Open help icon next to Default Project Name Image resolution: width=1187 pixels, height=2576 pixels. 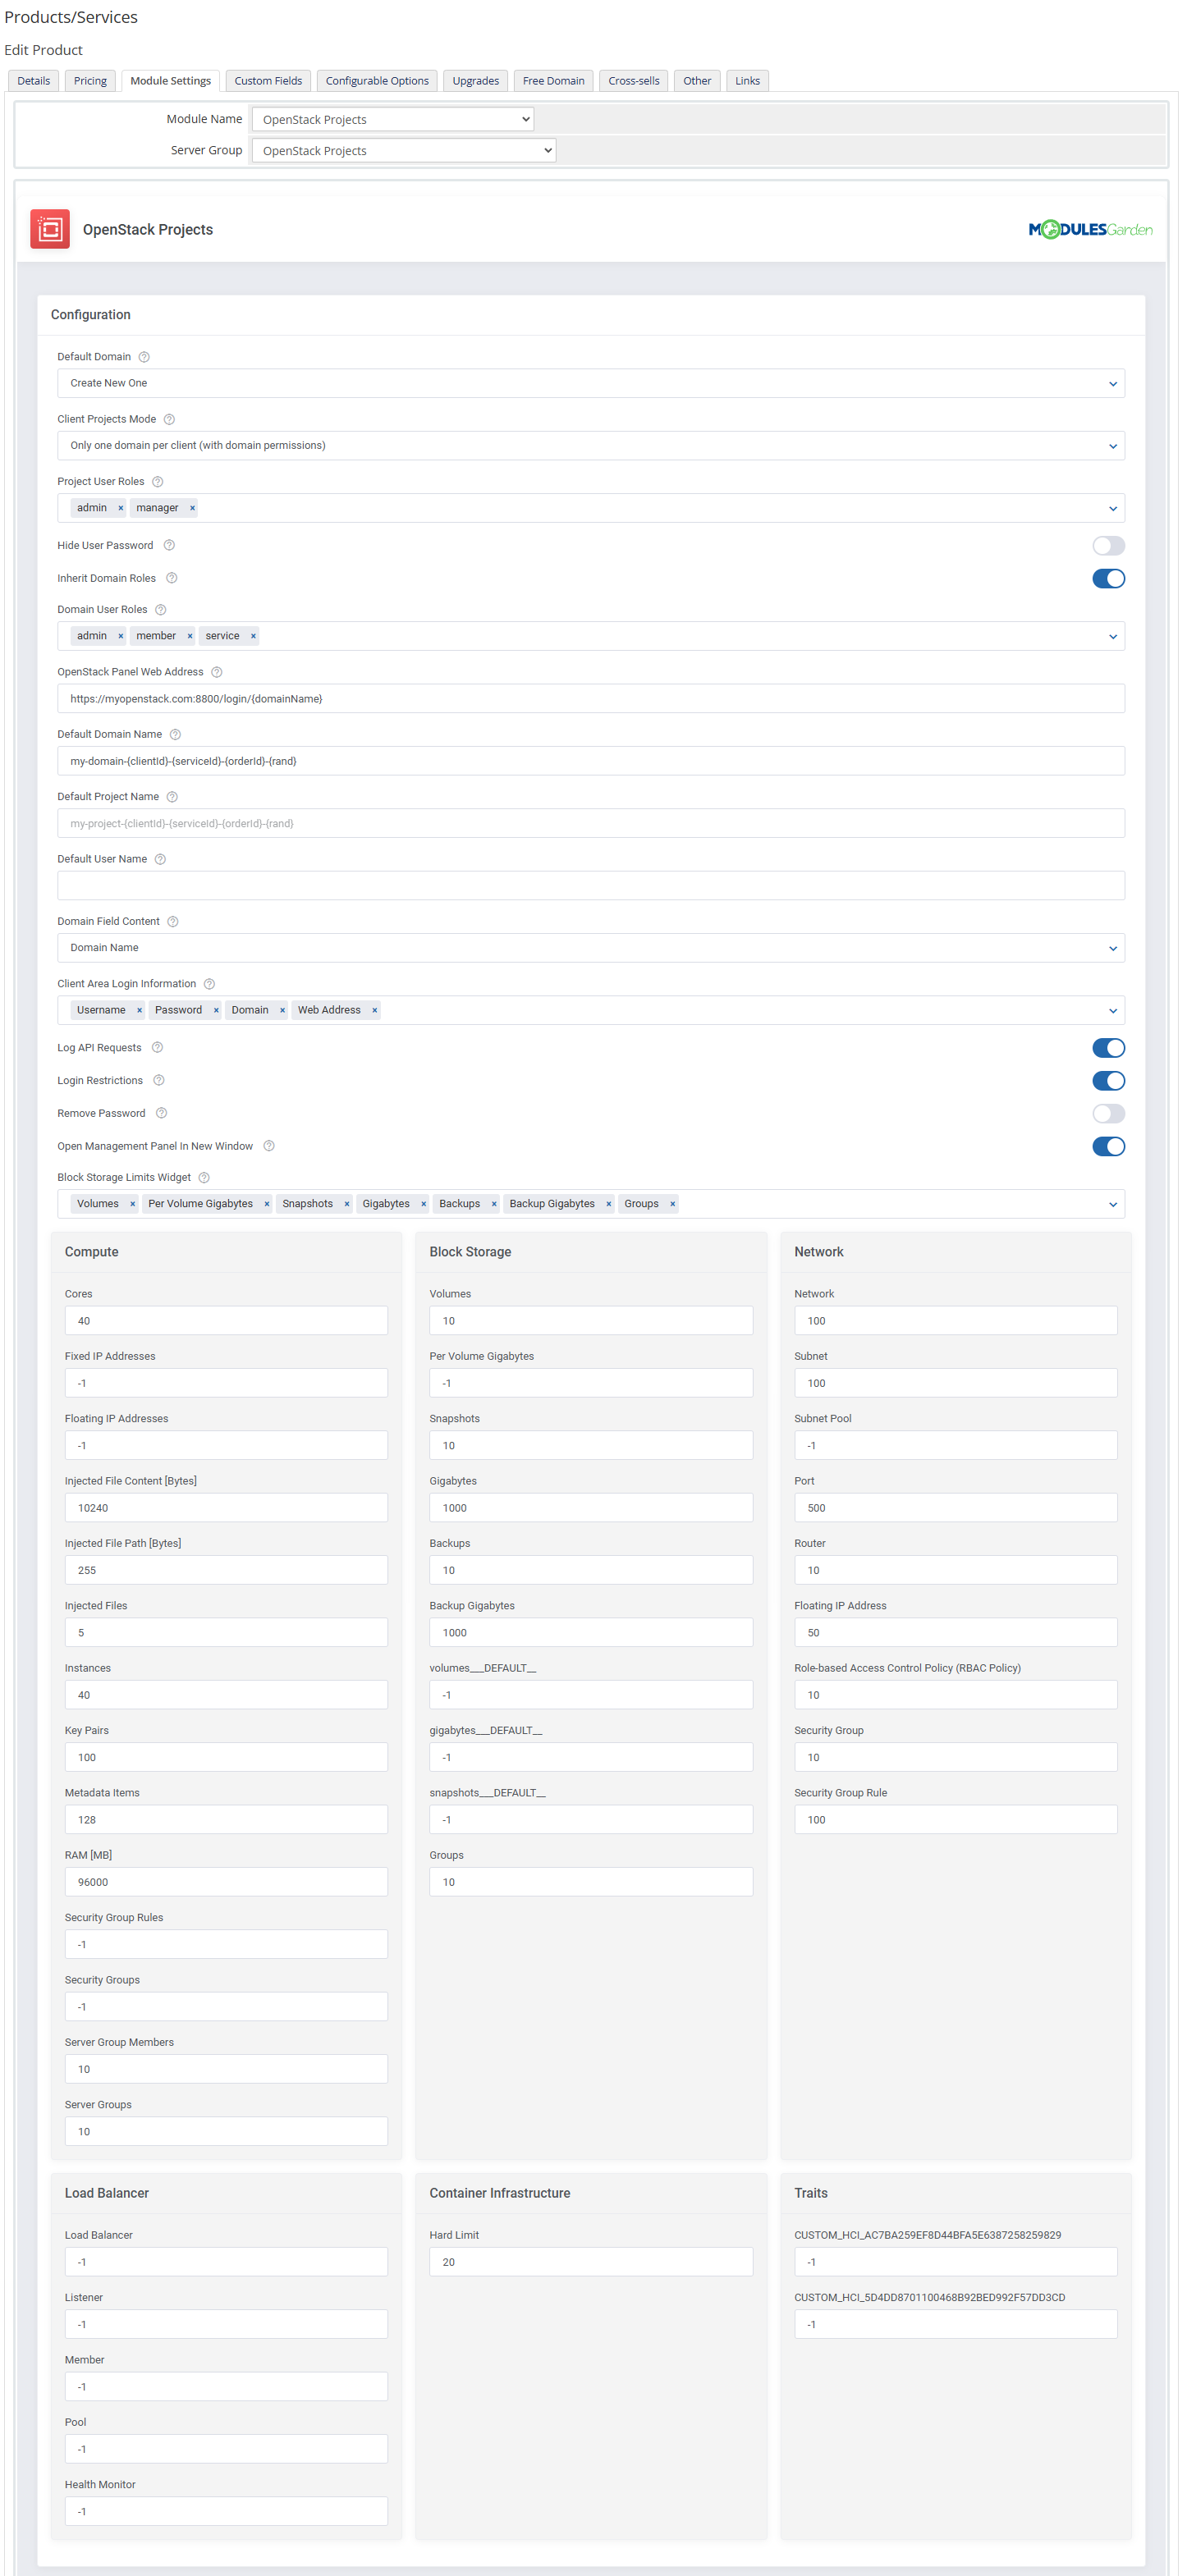click(x=172, y=797)
